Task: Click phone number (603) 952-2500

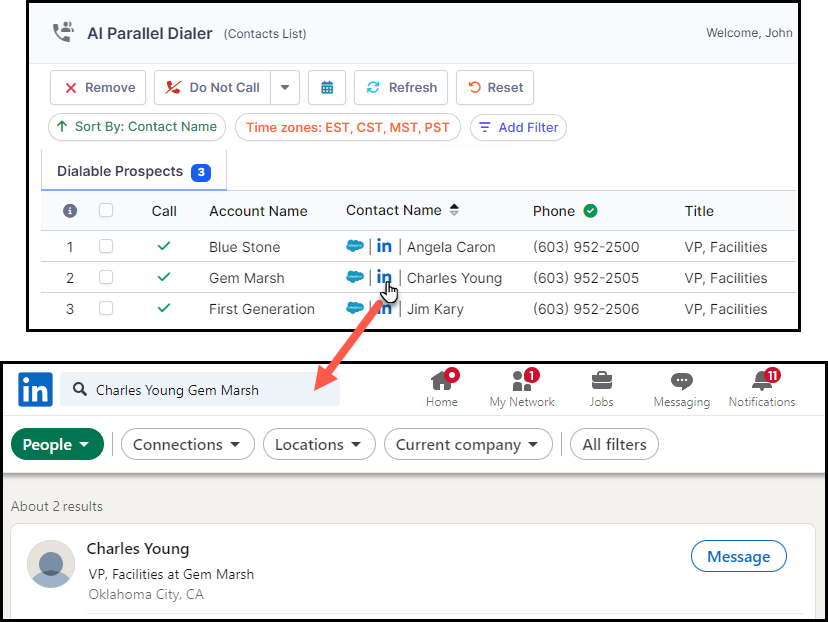Action: [x=586, y=247]
